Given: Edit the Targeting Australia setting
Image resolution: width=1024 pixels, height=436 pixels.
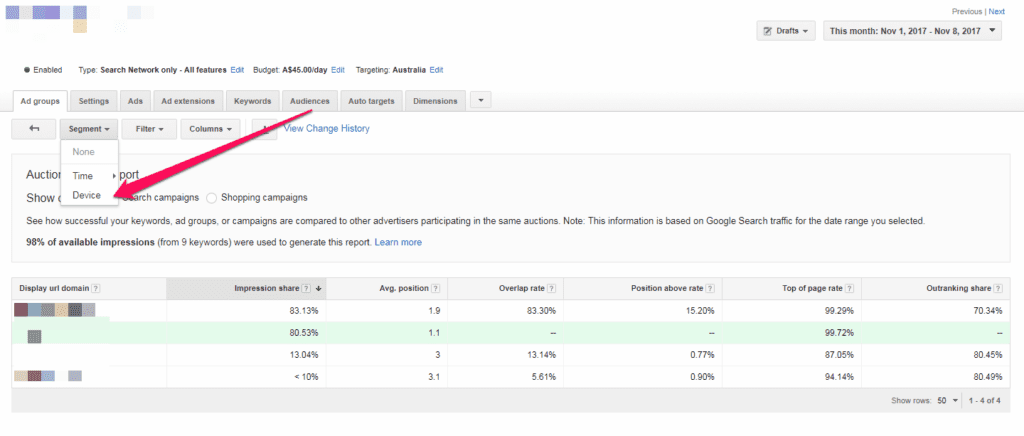Looking at the screenshot, I should click(x=436, y=70).
